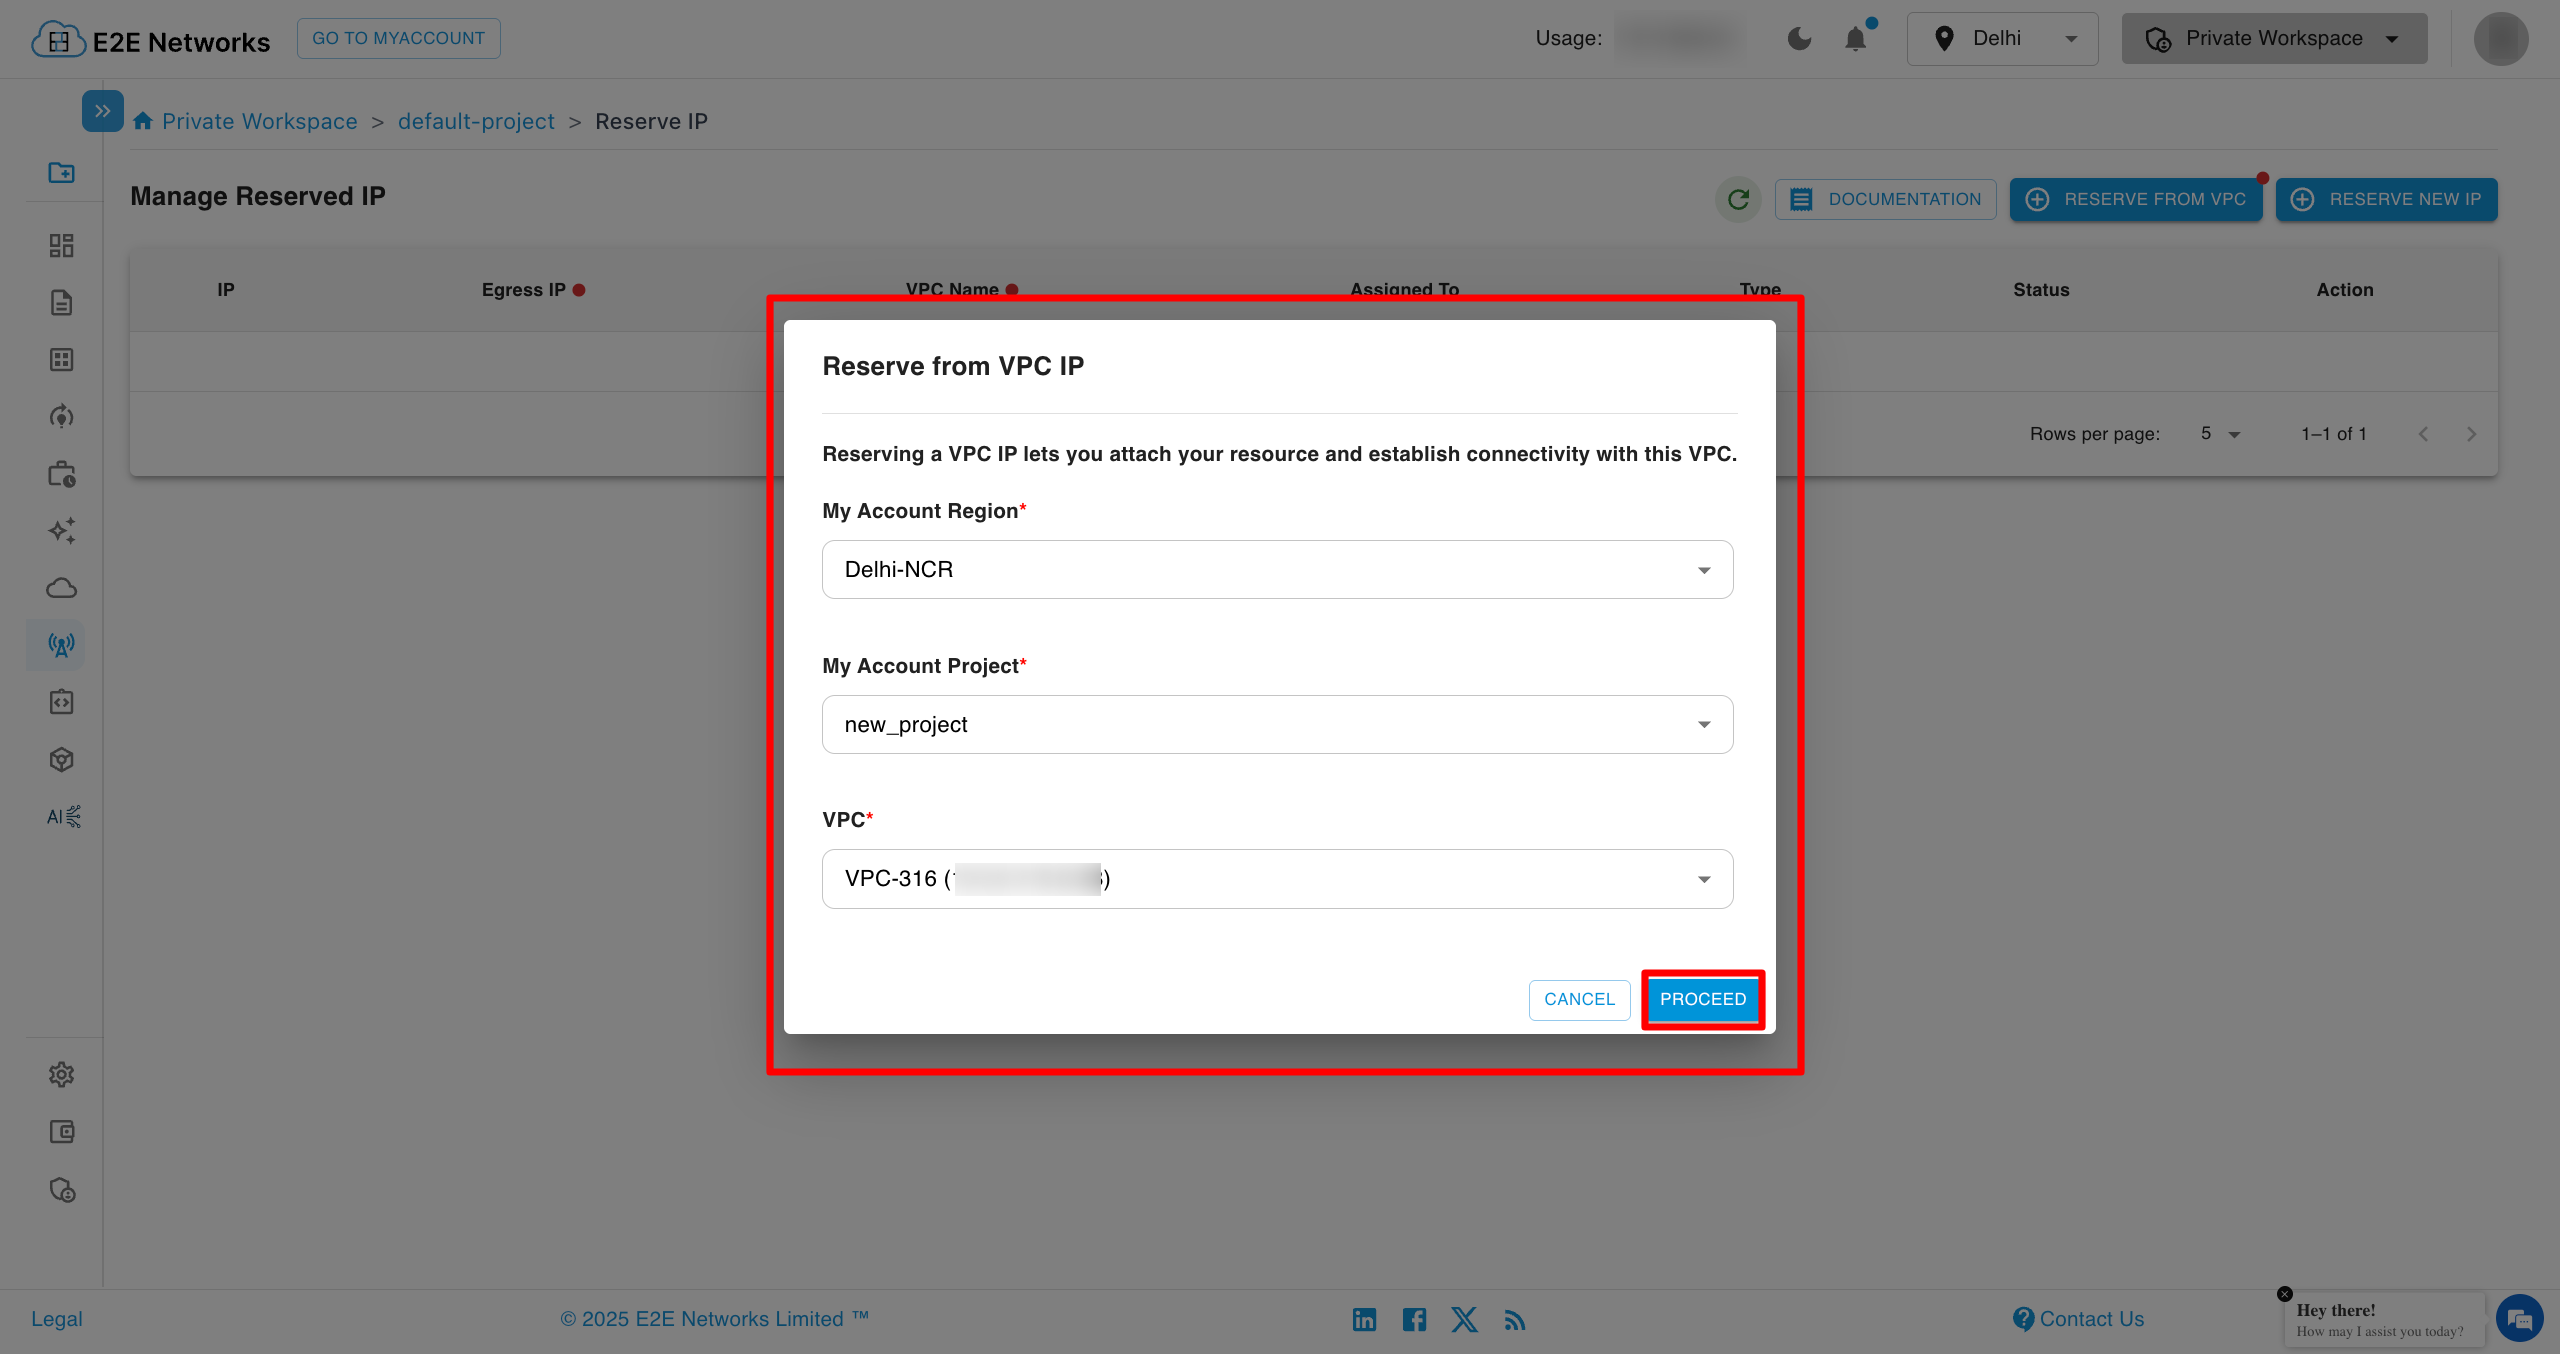
Task: Select the network/Reserve IP sidebar icon
Action: pyautogui.click(x=61, y=644)
